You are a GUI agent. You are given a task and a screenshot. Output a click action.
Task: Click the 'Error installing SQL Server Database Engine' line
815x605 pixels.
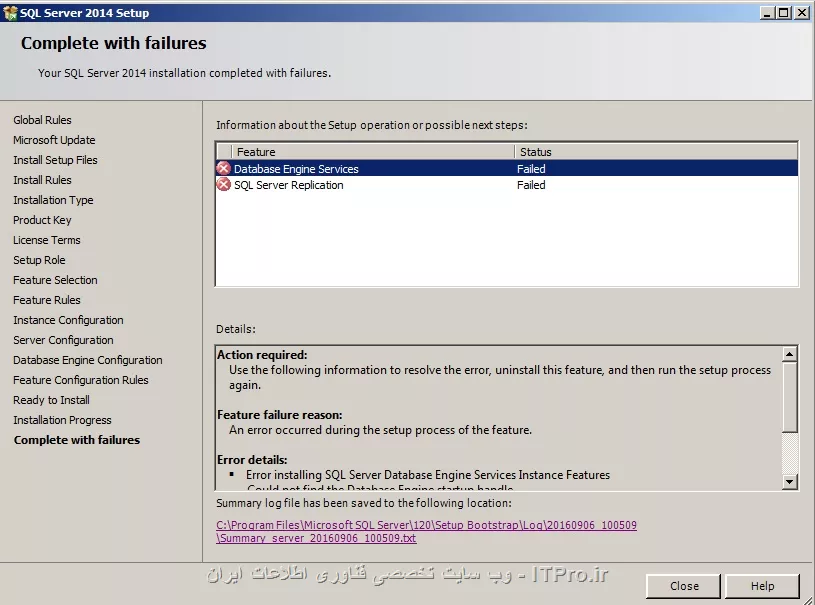click(x=428, y=475)
